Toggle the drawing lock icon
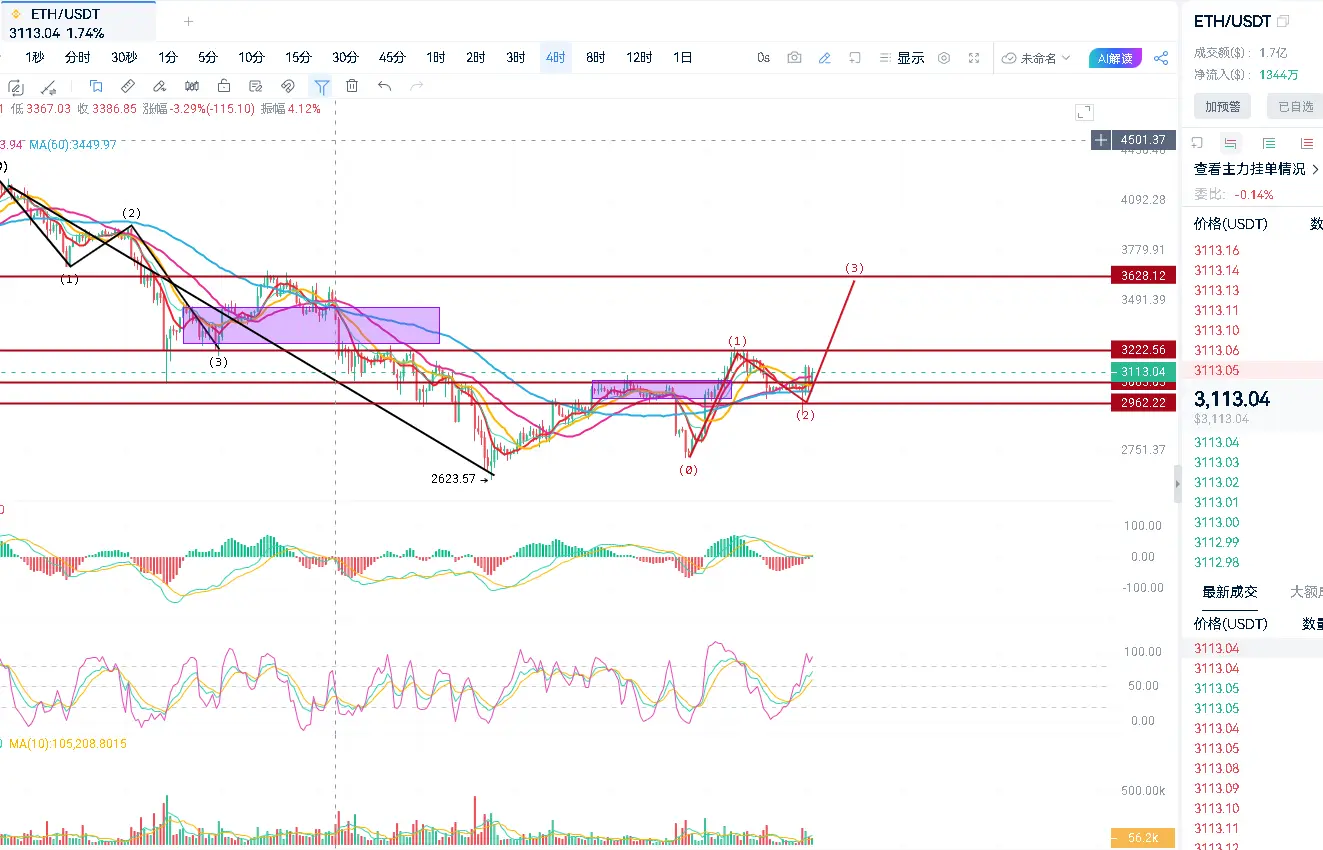The width and height of the screenshot is (1323, 850). [224, 86]
